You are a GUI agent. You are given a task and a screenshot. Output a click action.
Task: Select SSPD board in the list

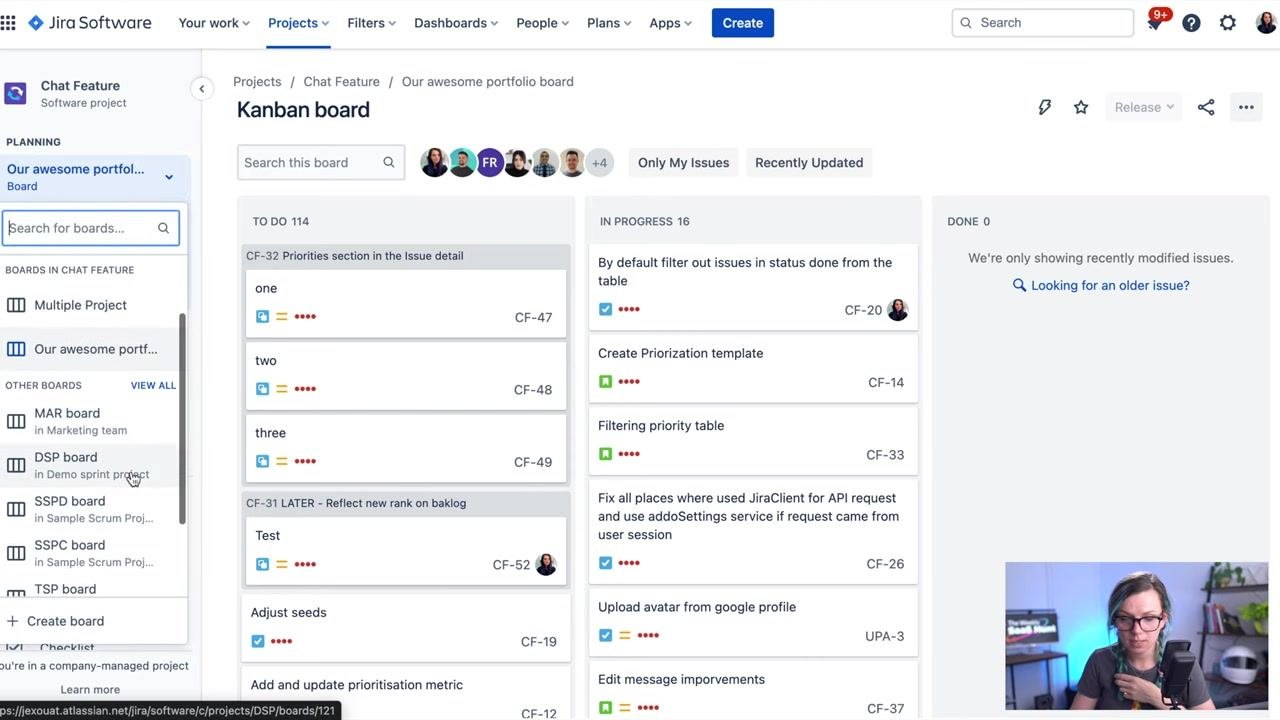pos(92,509)
